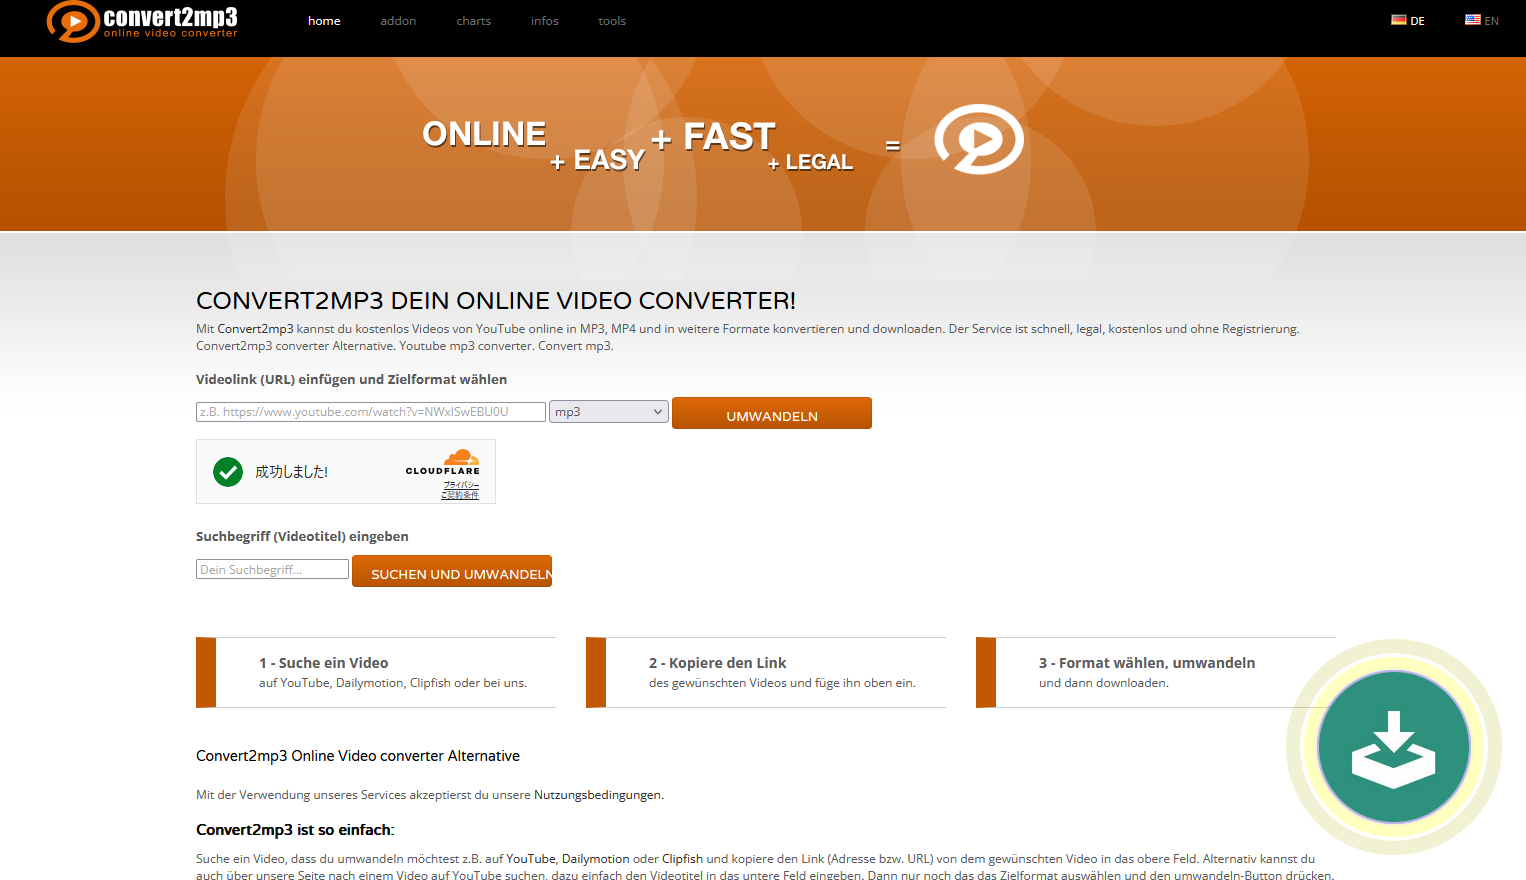Open the tools menu item

612,21
